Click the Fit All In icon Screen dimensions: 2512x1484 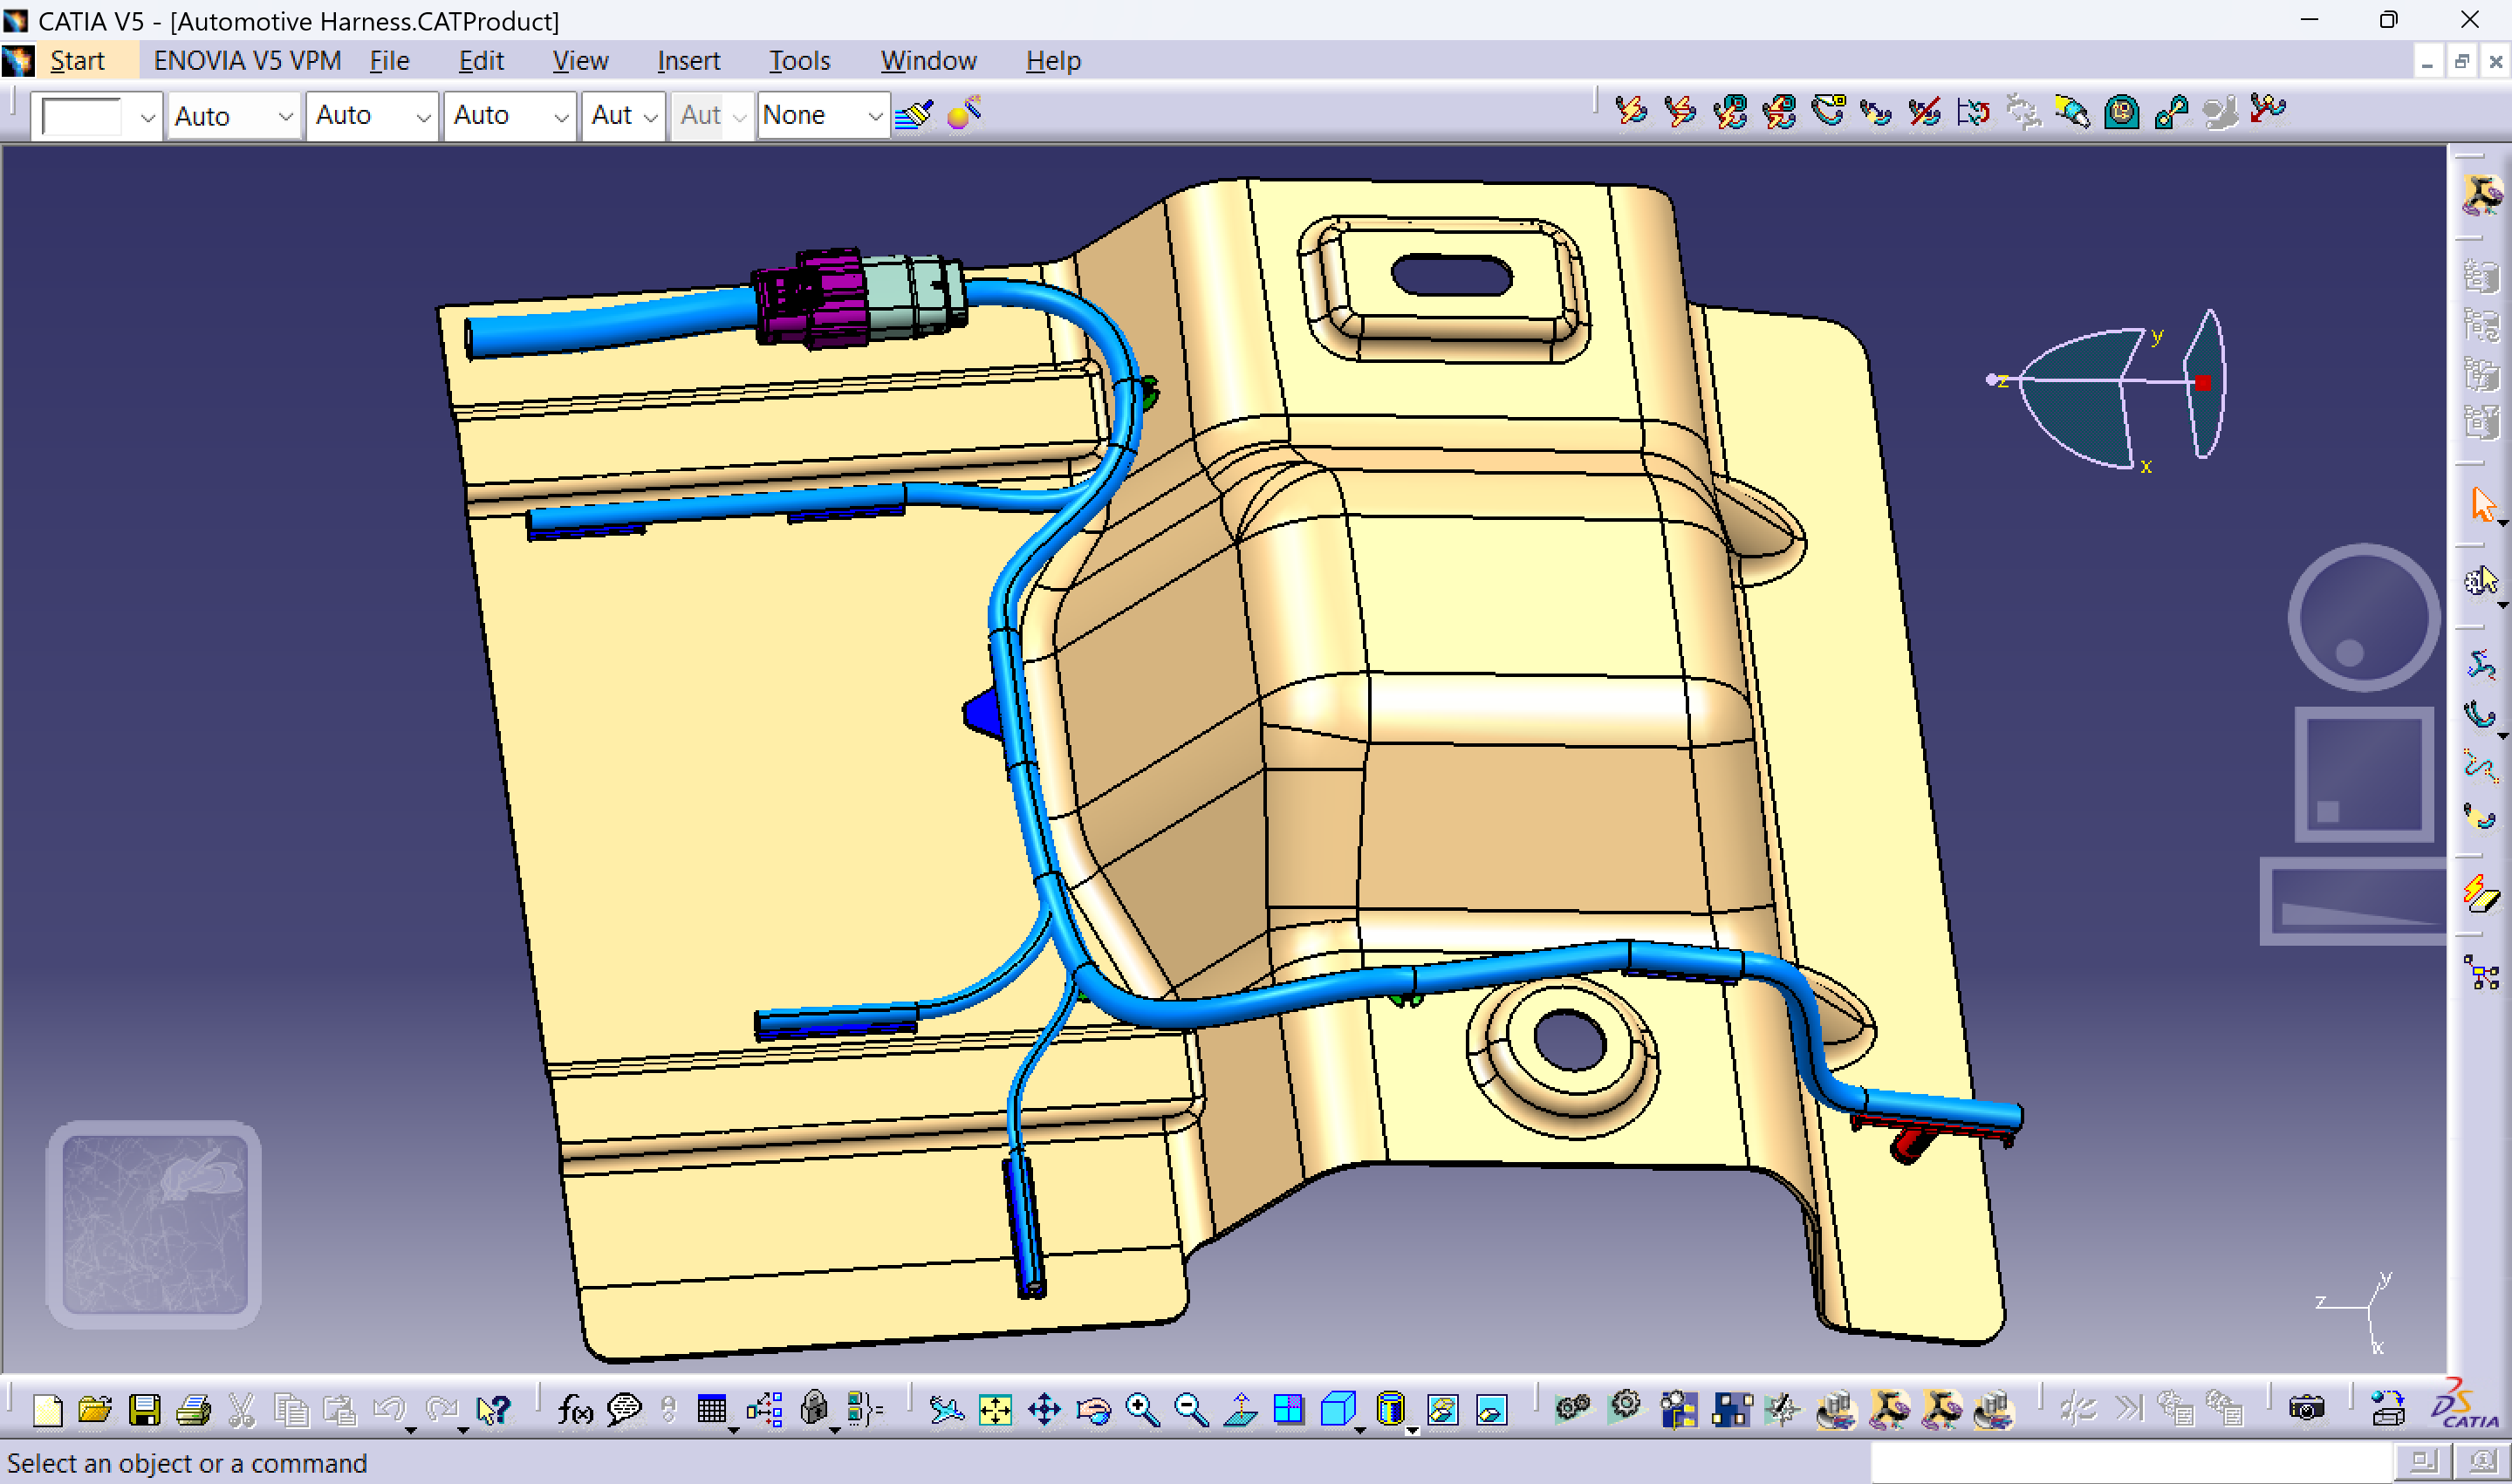point(995,1410)
